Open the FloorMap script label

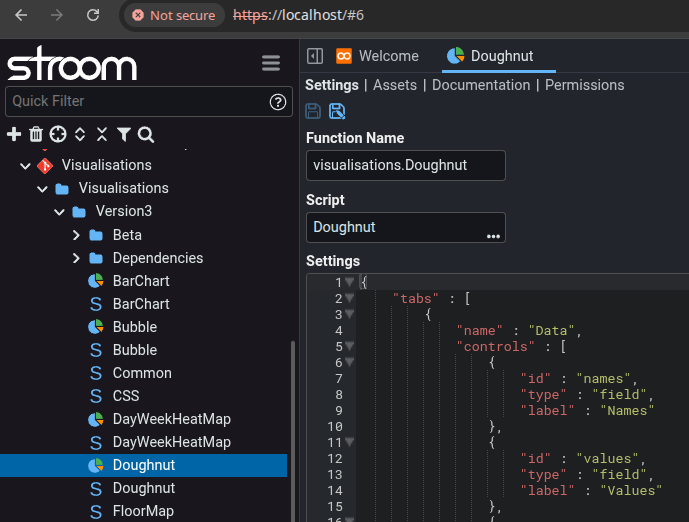(x=143, y=511)
